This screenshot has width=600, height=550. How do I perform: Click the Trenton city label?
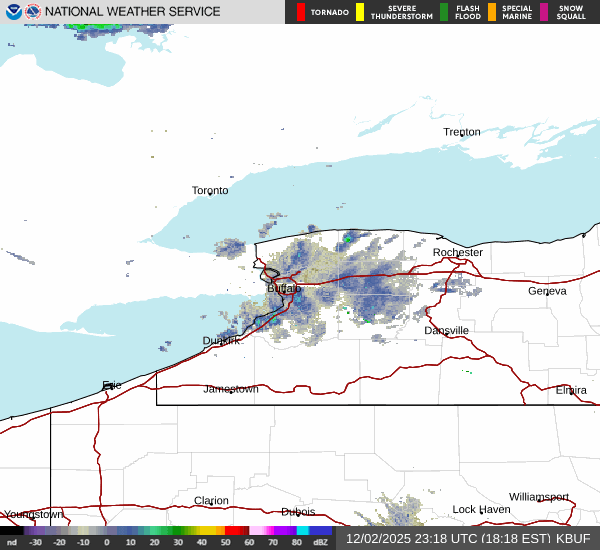[x=462, y=132]
